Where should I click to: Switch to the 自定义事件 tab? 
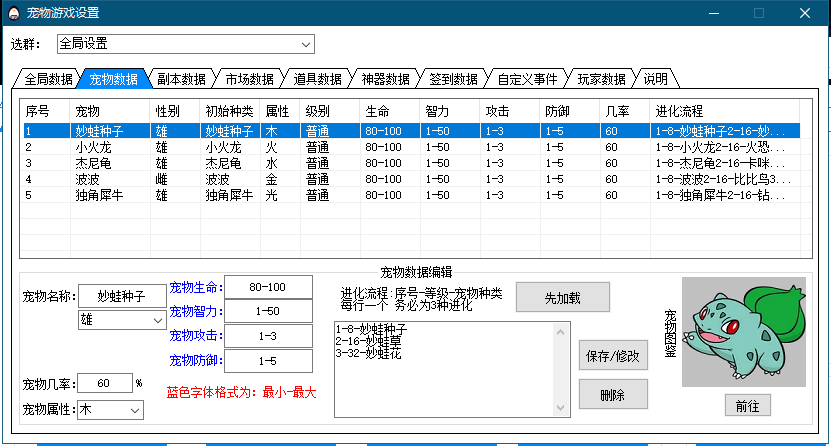click(527, 79)
